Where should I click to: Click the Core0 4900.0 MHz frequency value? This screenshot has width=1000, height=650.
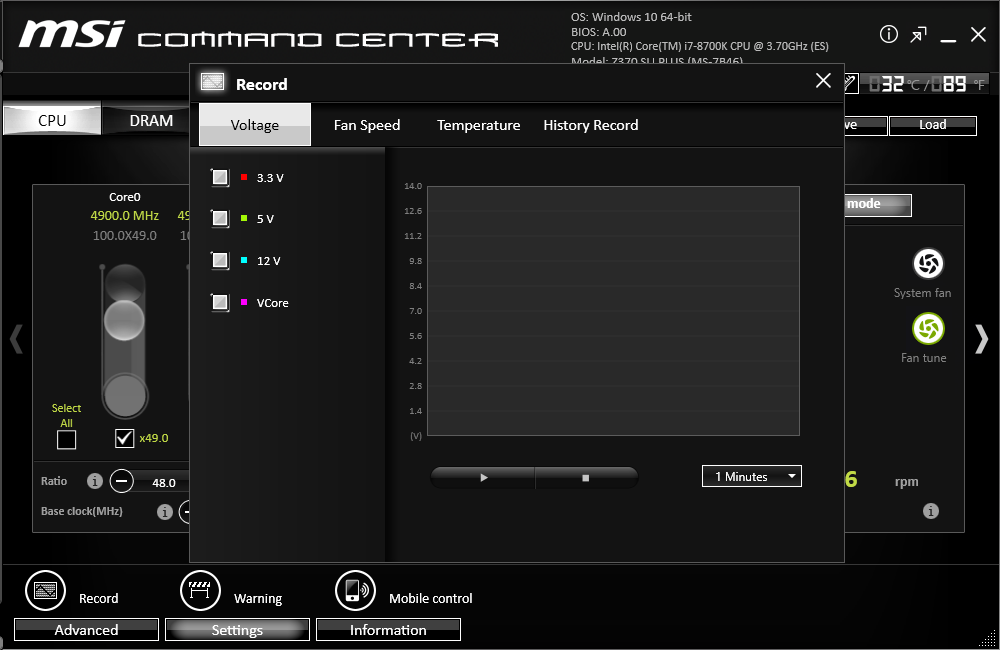pyautogui.click(x=124, y=216)
